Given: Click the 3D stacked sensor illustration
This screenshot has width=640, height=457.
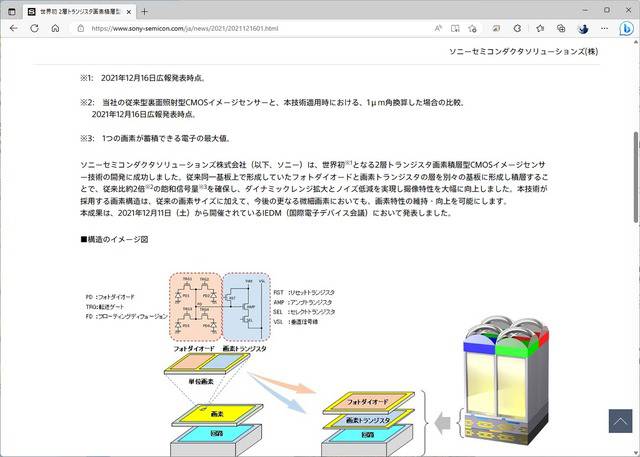Looking at the screenshot, I should (504, 380).
